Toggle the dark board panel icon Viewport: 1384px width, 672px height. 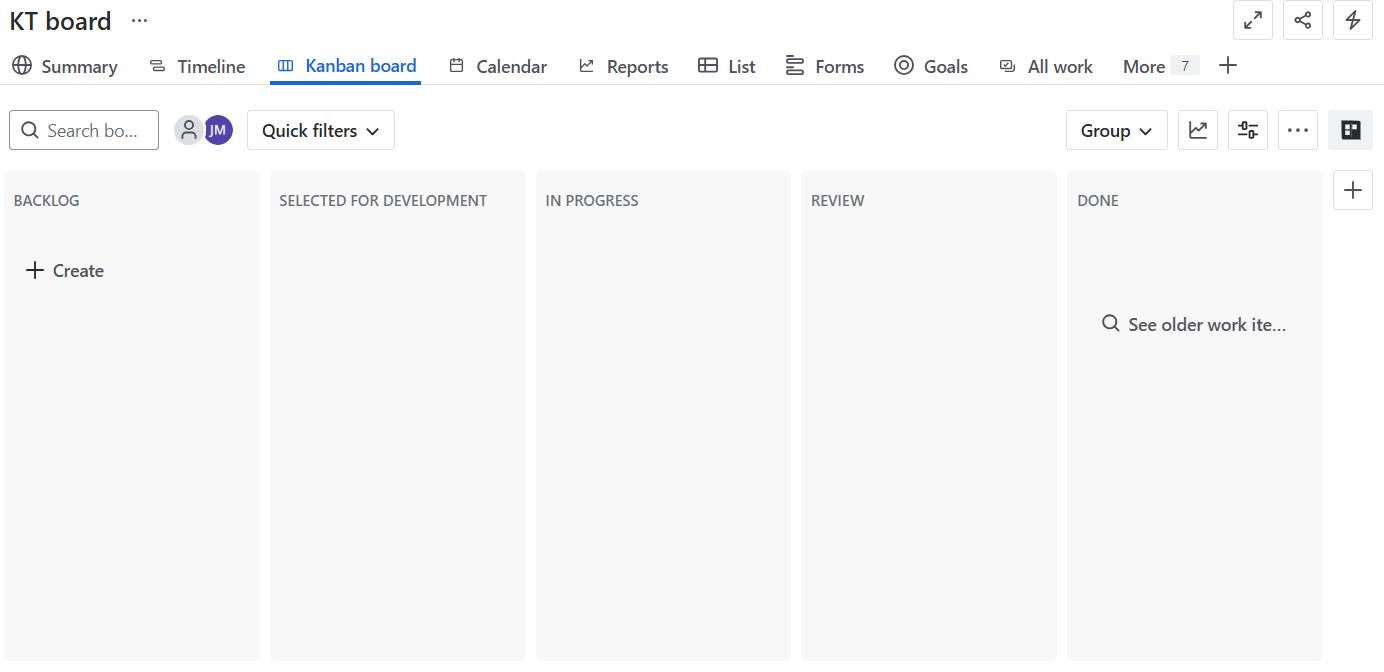(x=1350, y=130)
